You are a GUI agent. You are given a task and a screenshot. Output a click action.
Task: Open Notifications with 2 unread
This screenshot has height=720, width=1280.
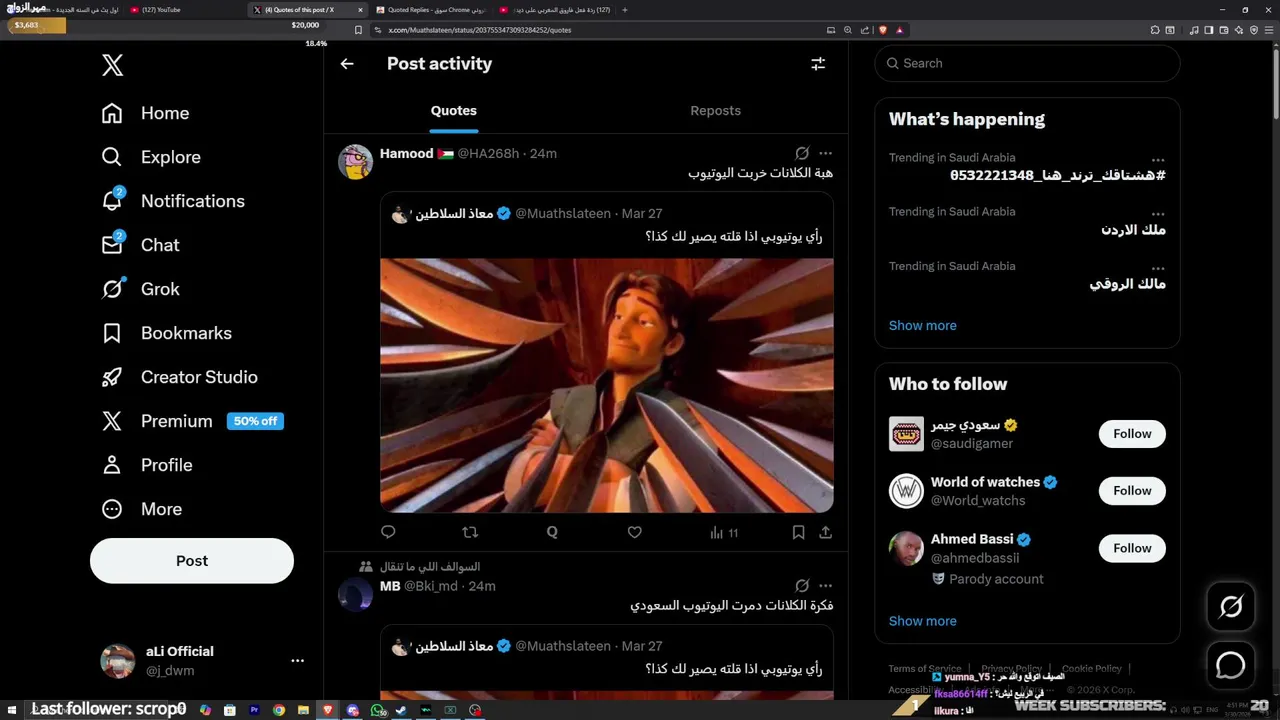click(x=172, y=201)
